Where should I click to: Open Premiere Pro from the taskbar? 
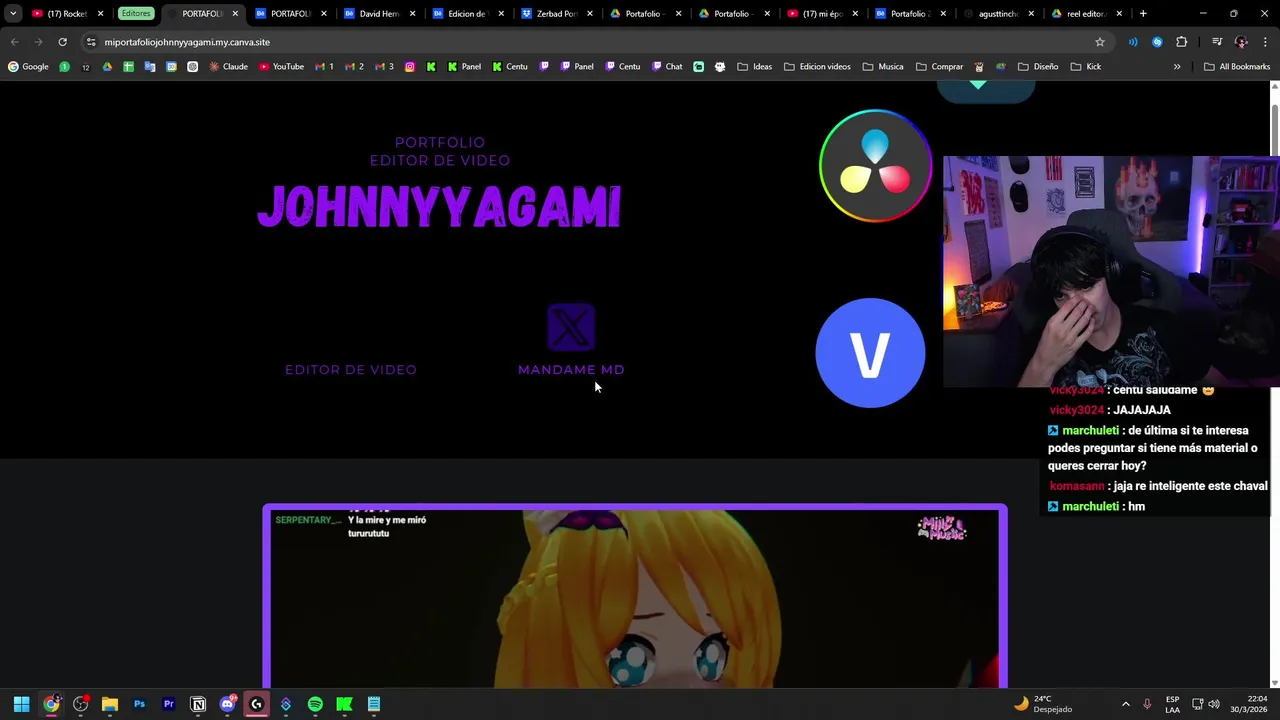click(168, 704)
